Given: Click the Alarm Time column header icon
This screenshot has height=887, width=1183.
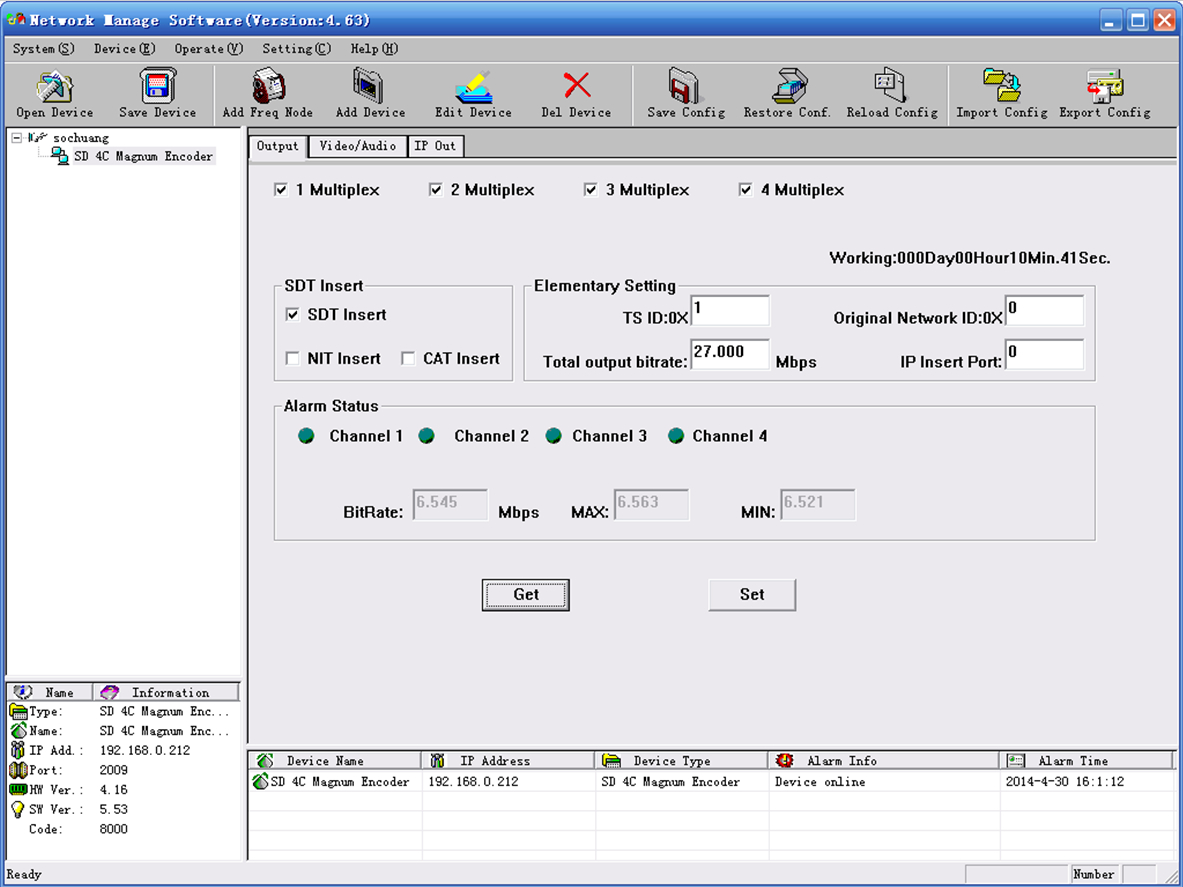Looking at the screenshot, I should [x=1016, y=760].
